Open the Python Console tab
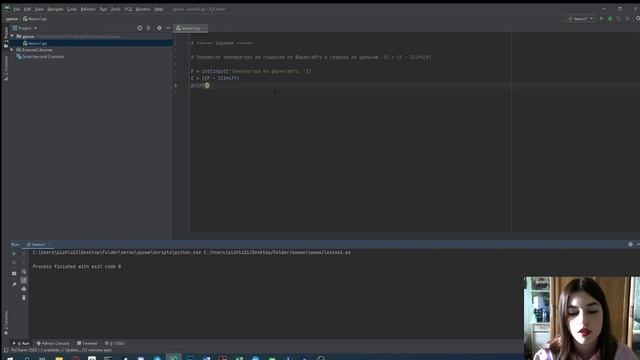Screen dimensions: 640x360 (x=53, y=343)
